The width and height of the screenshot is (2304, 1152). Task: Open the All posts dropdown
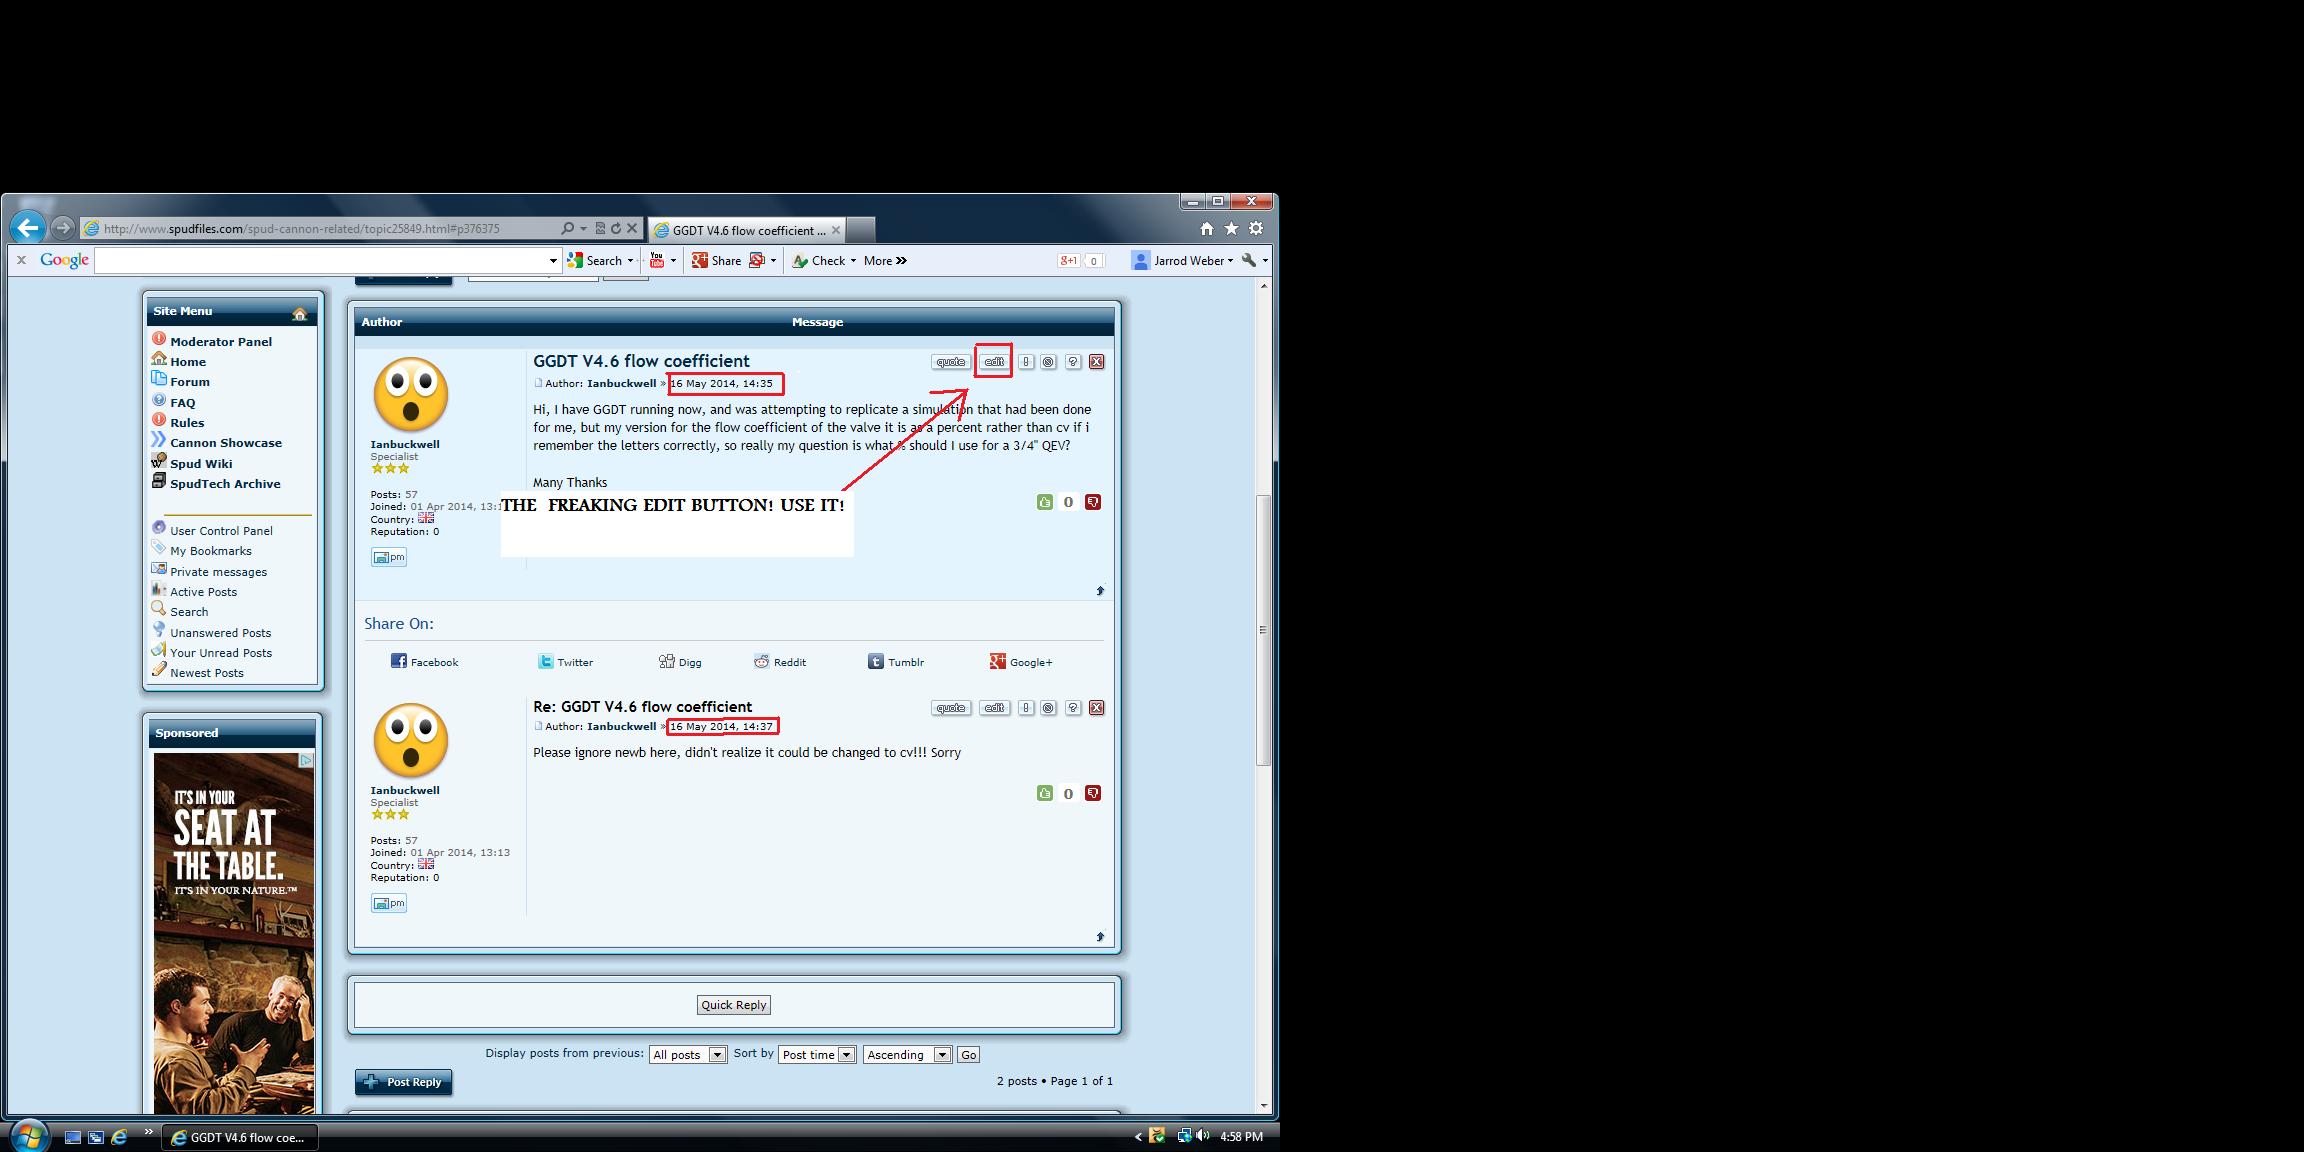coord(688,1055)
